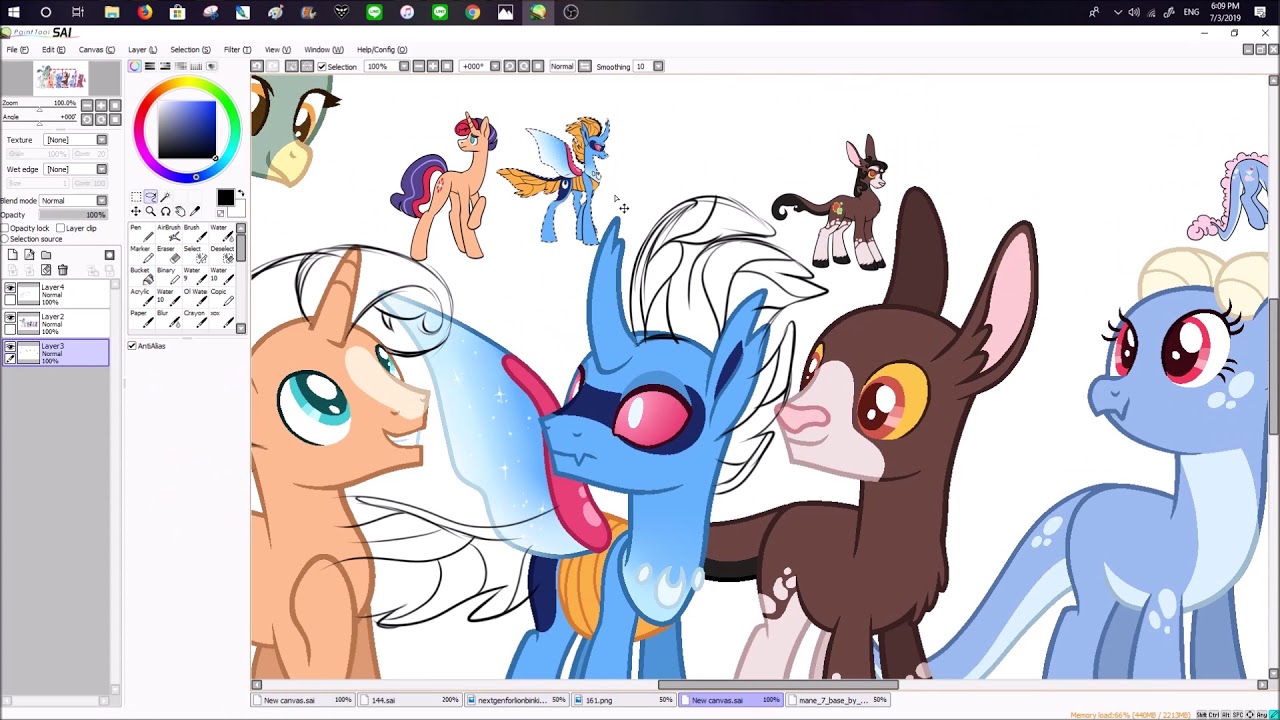Pick the Bucket fill tool
Image resolution: width=1280 pixels, height=720 pixels.
point(142,276)
